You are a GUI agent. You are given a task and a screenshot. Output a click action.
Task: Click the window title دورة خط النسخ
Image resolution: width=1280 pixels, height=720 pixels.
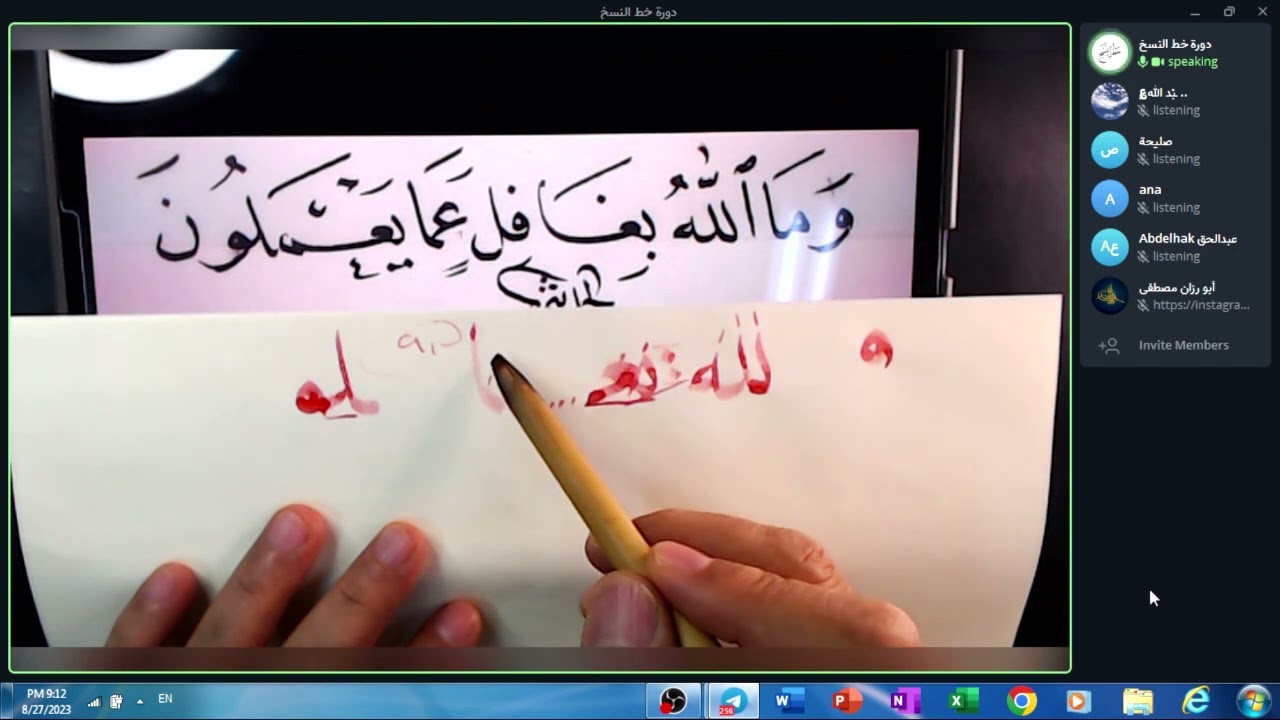[x=638, y=12]
